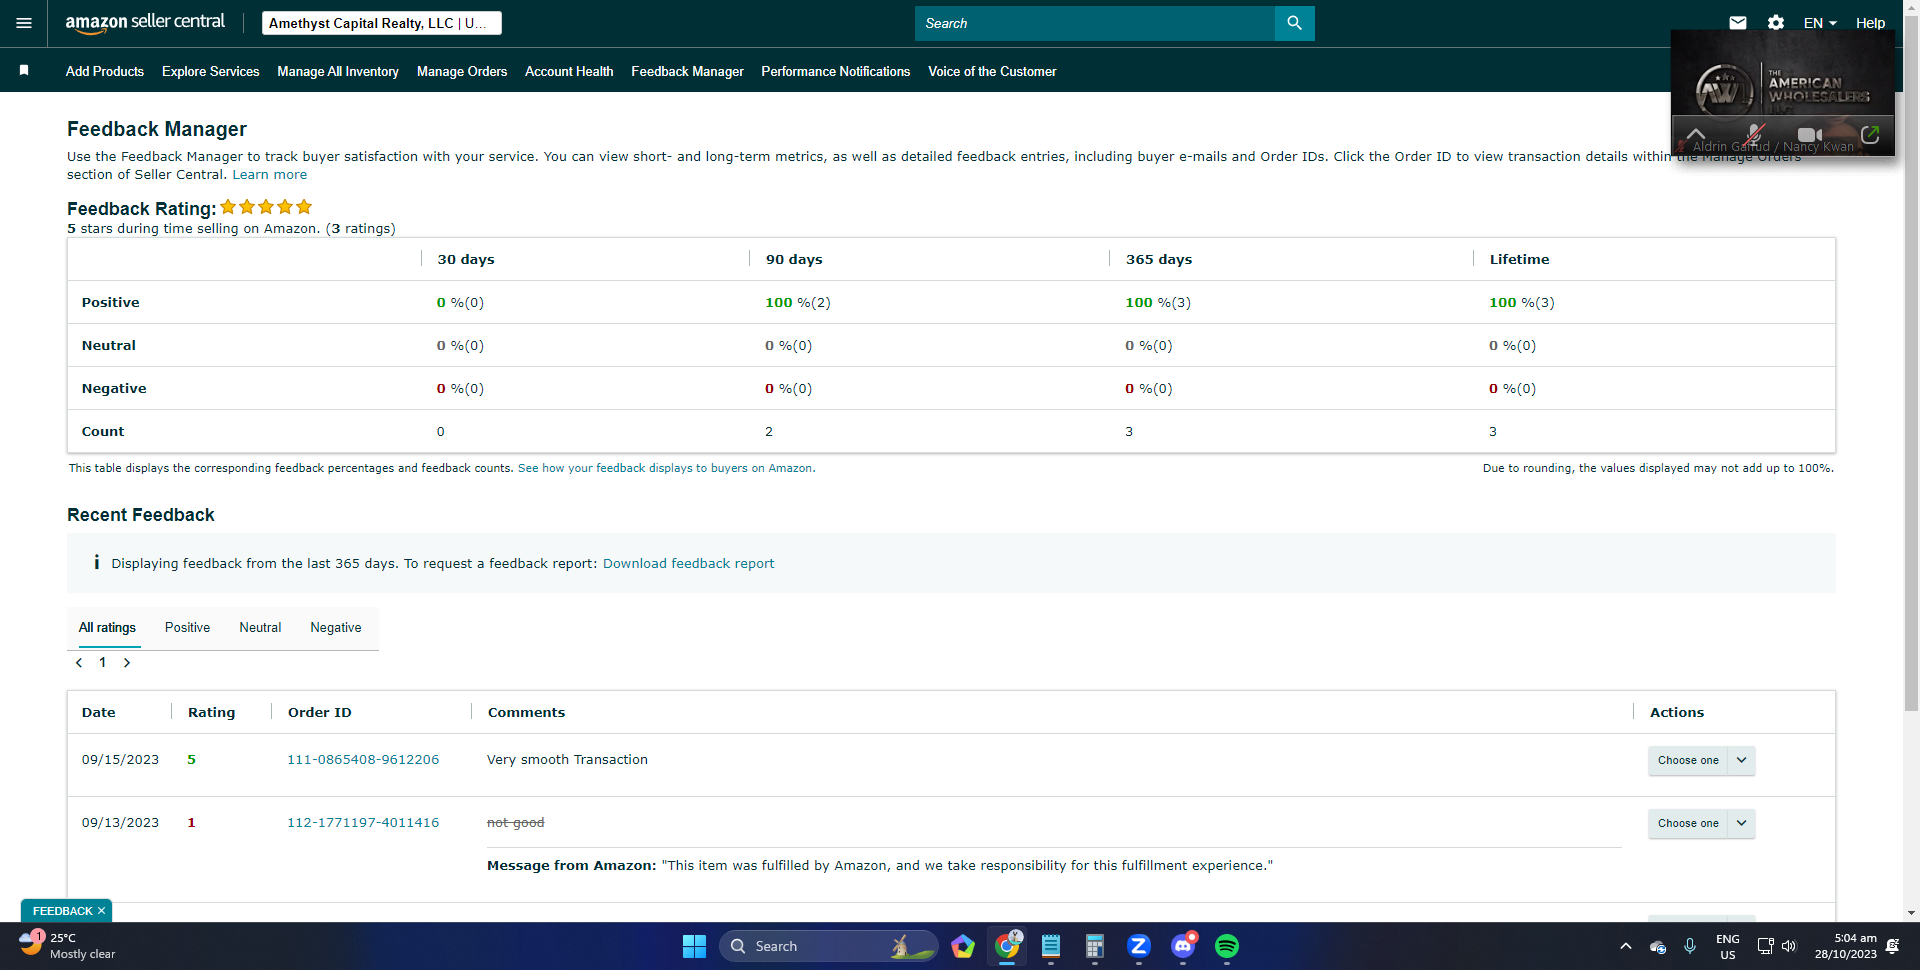This screenshot has width=1920, height=970.
Task: Open Discord from the taskbar
Action: click(x=1183, y=946)
